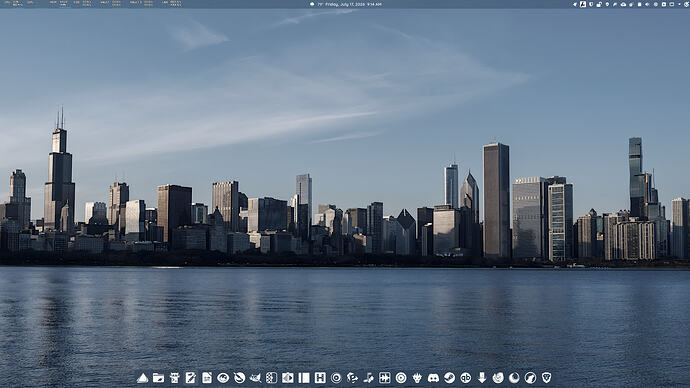The width and height of the screenshot is (690, 388).
Task: Open Firefox from the dock
Action: tap(498, 377)
